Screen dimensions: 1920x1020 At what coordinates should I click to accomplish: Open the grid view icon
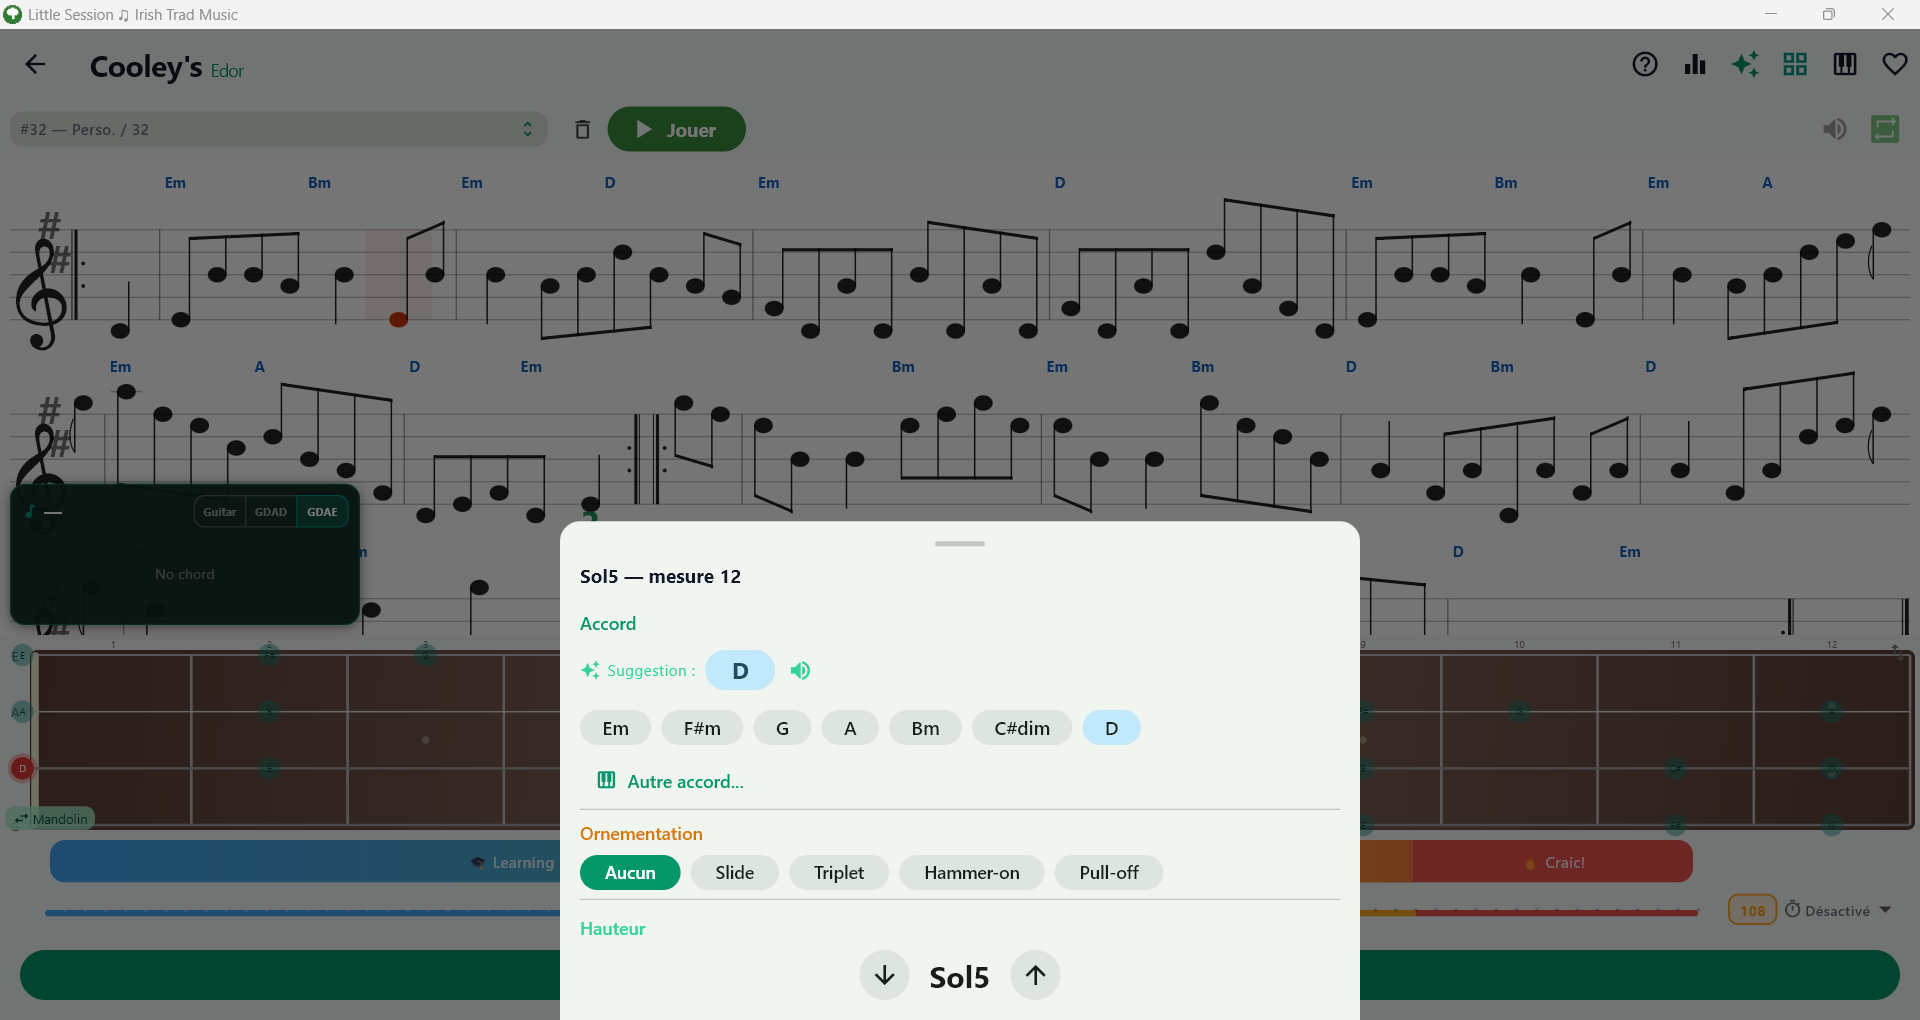click(x=1795, y=65)
